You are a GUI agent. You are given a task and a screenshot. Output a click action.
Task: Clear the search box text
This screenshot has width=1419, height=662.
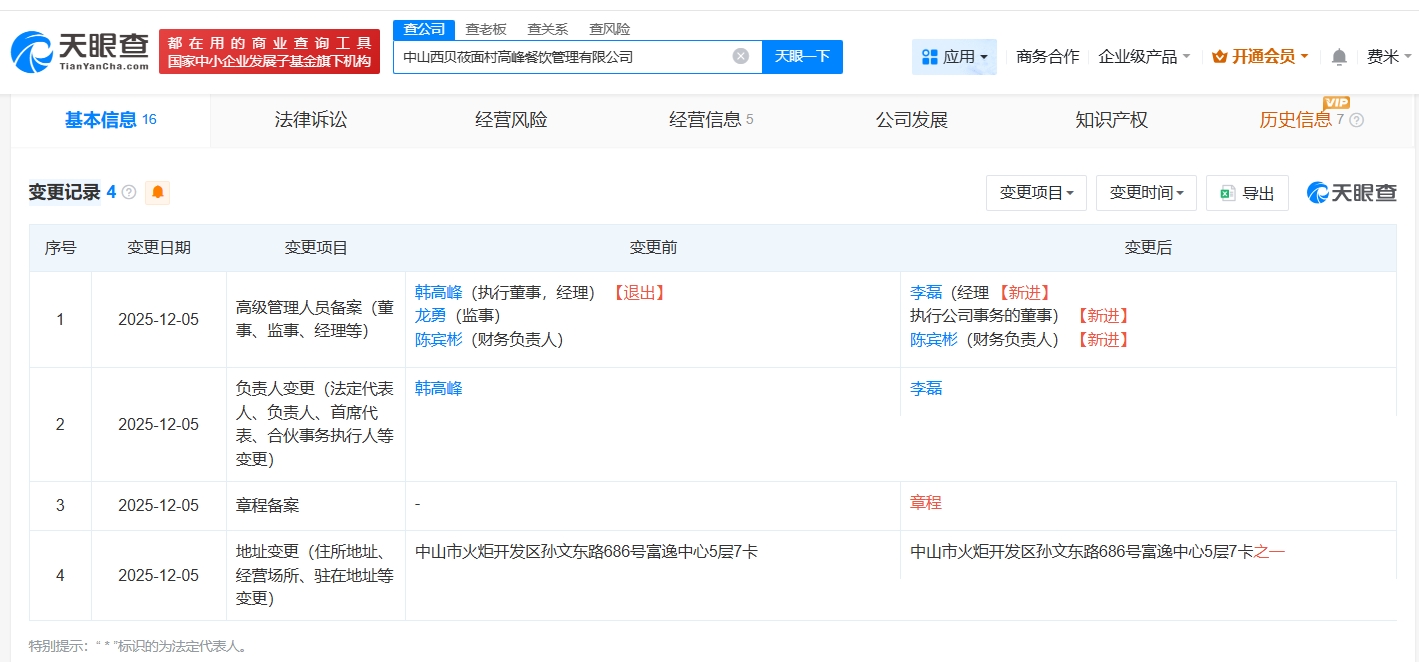[740, 56]
